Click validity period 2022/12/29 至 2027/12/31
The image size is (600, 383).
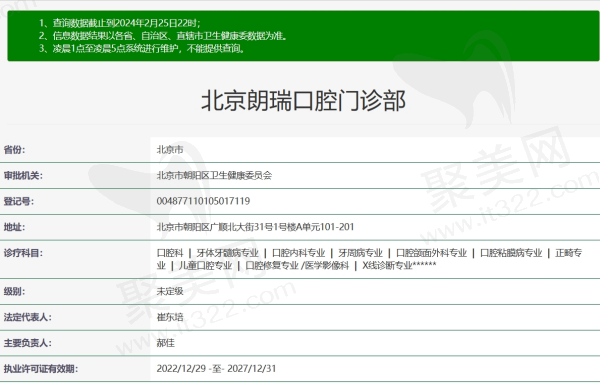coord(216,369)
